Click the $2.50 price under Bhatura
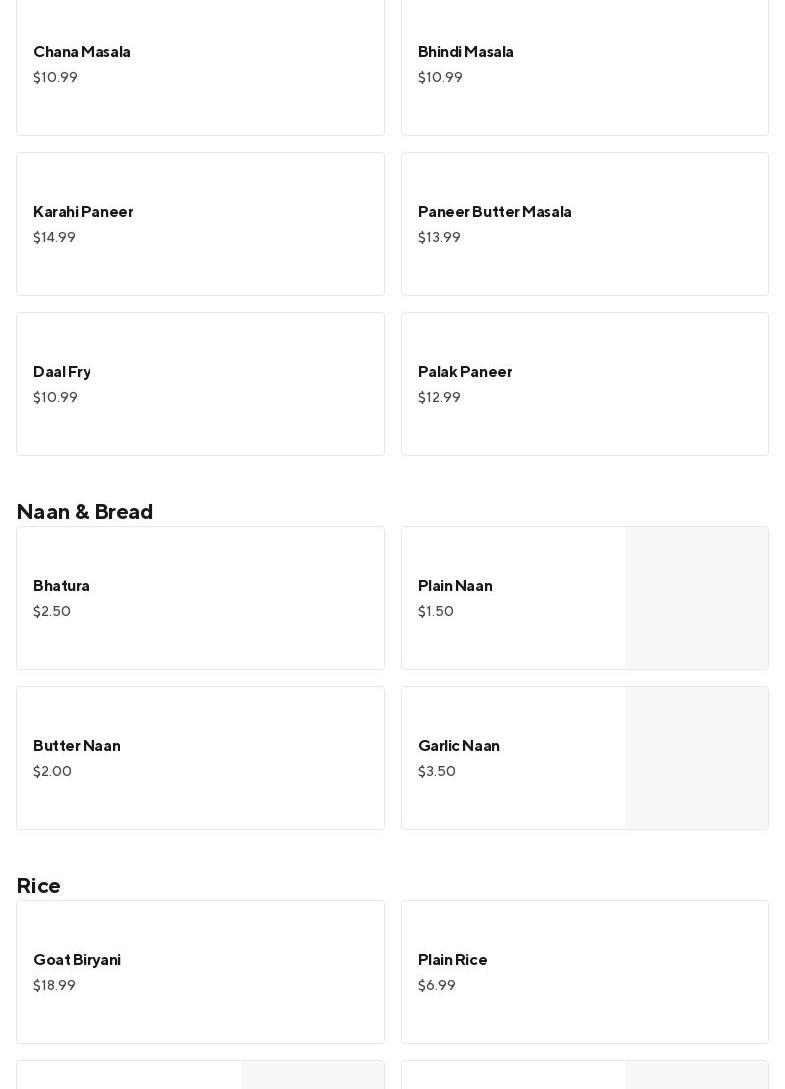The height and width of the screenshot is (1089, 785). pos(52,612)
